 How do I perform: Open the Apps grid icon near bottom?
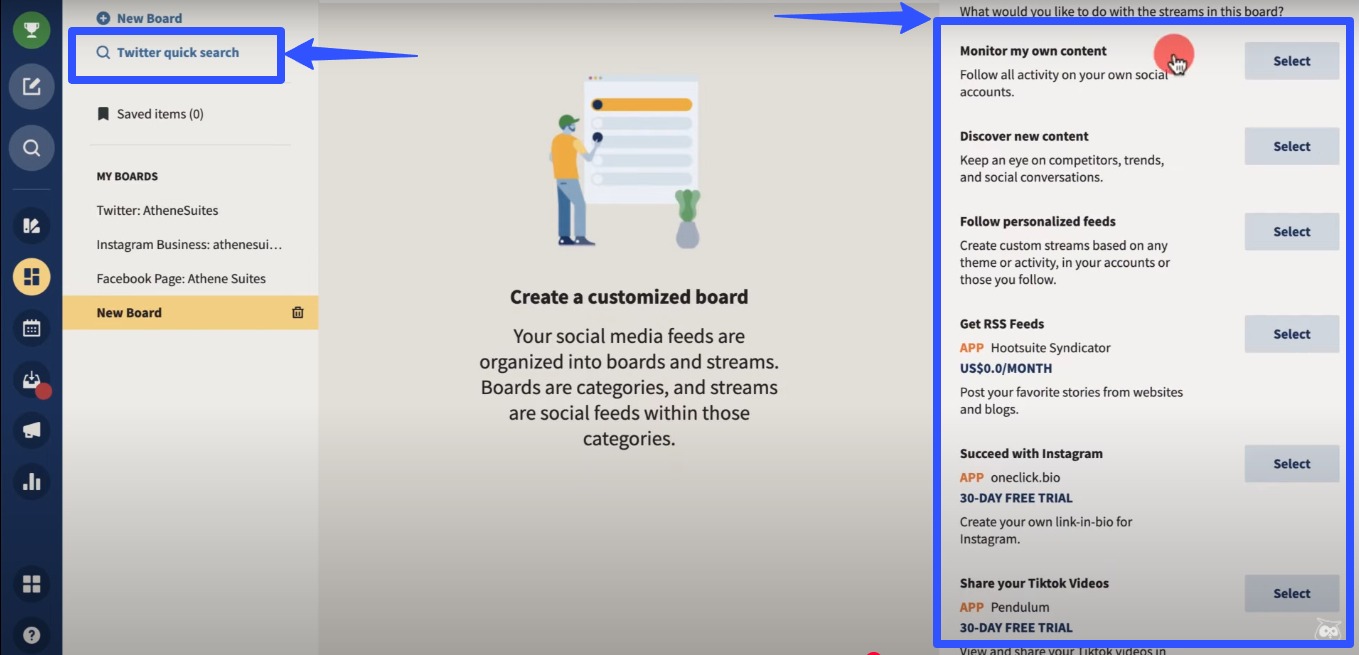click(31, 583)
